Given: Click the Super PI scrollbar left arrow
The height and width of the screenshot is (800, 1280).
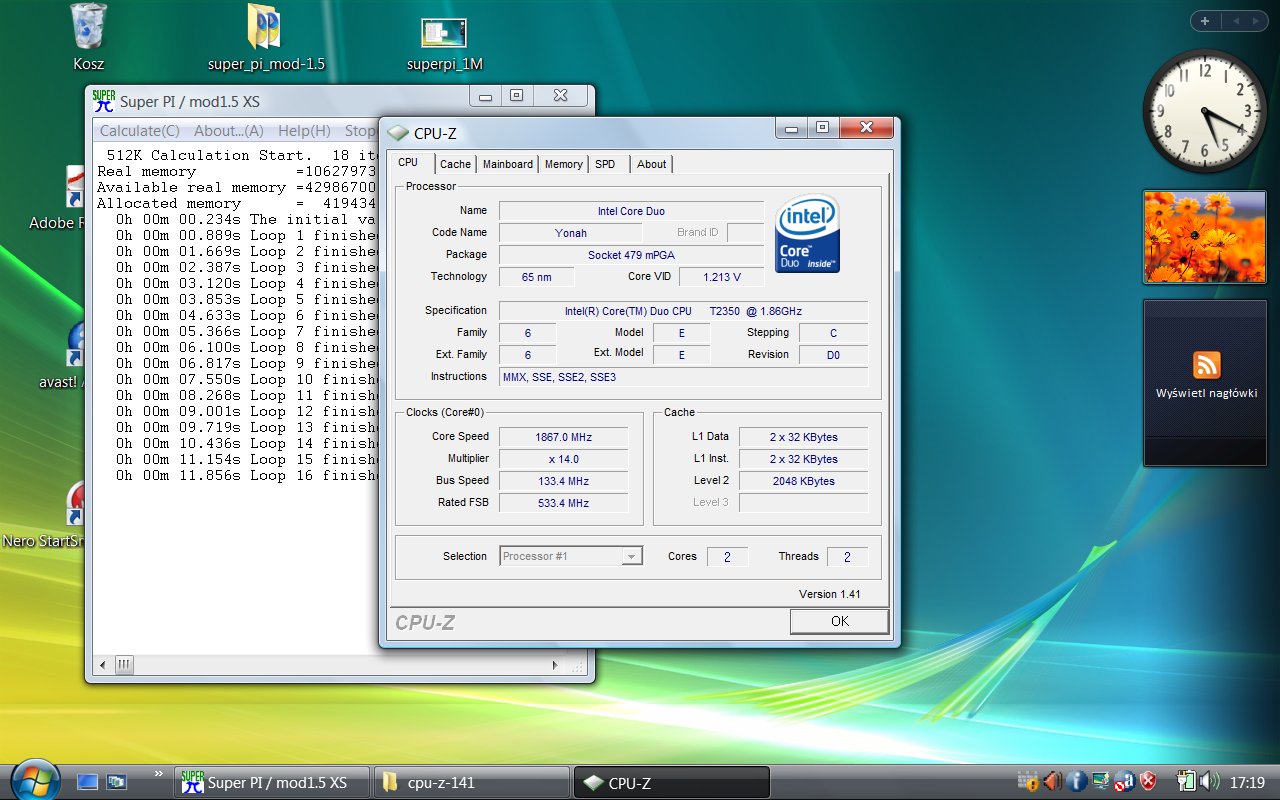Looking at the screenshot, I should pyautogui.click(x=102, y=664).
